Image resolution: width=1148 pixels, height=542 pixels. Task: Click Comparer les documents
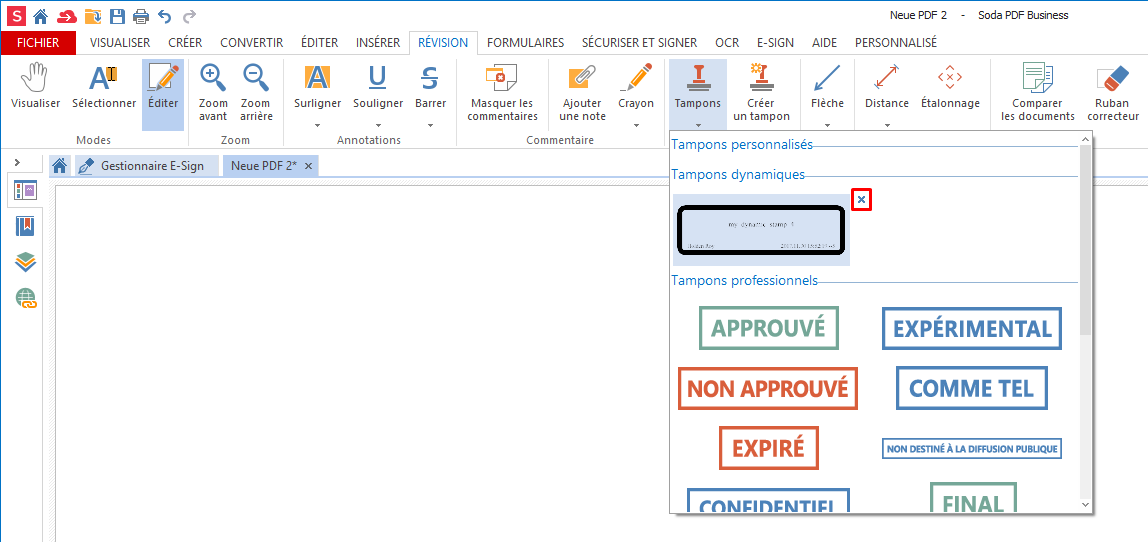point(1038,92)
